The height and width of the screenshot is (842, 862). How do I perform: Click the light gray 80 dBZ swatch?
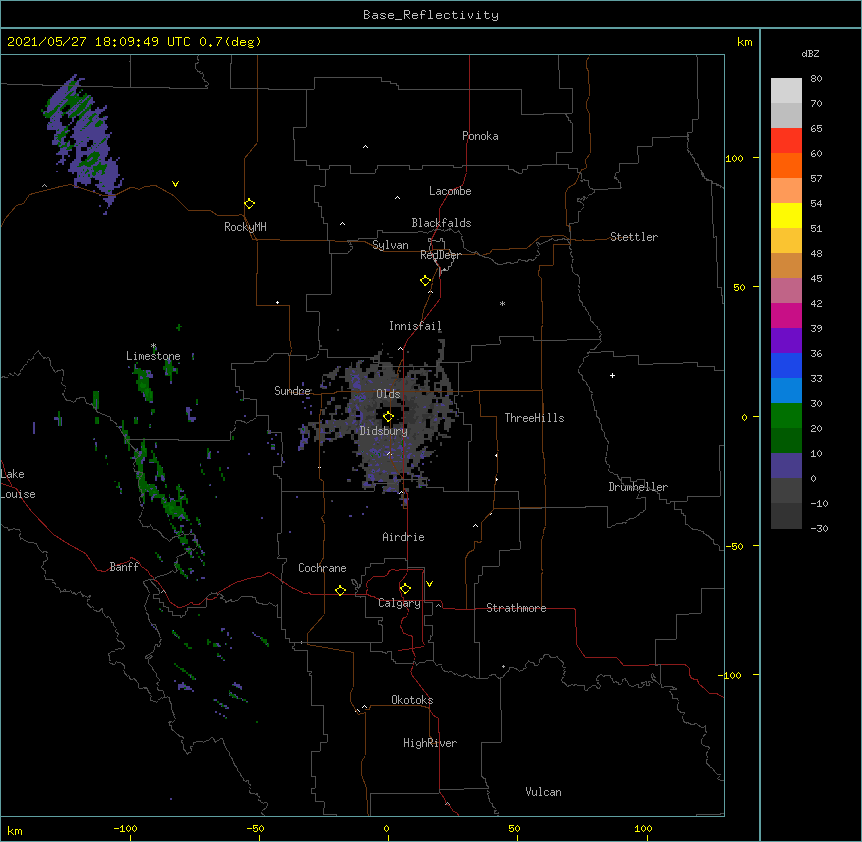786,91
